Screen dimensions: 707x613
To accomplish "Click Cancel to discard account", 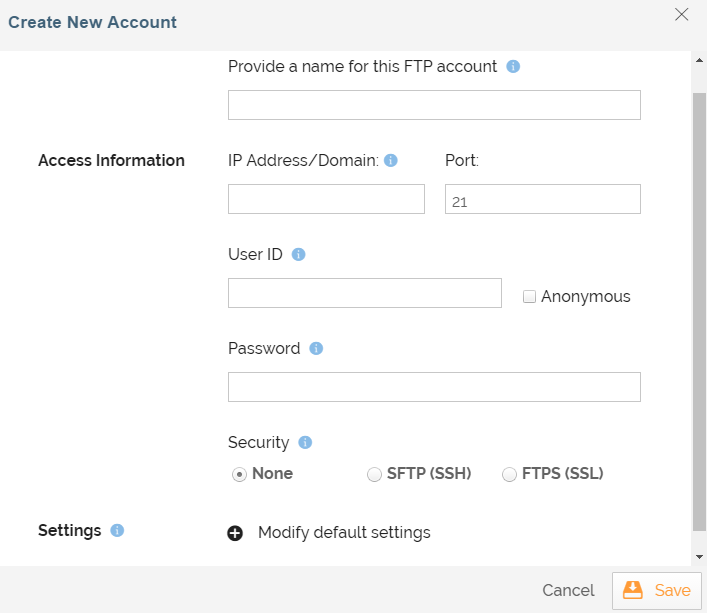I will point(568,591).
